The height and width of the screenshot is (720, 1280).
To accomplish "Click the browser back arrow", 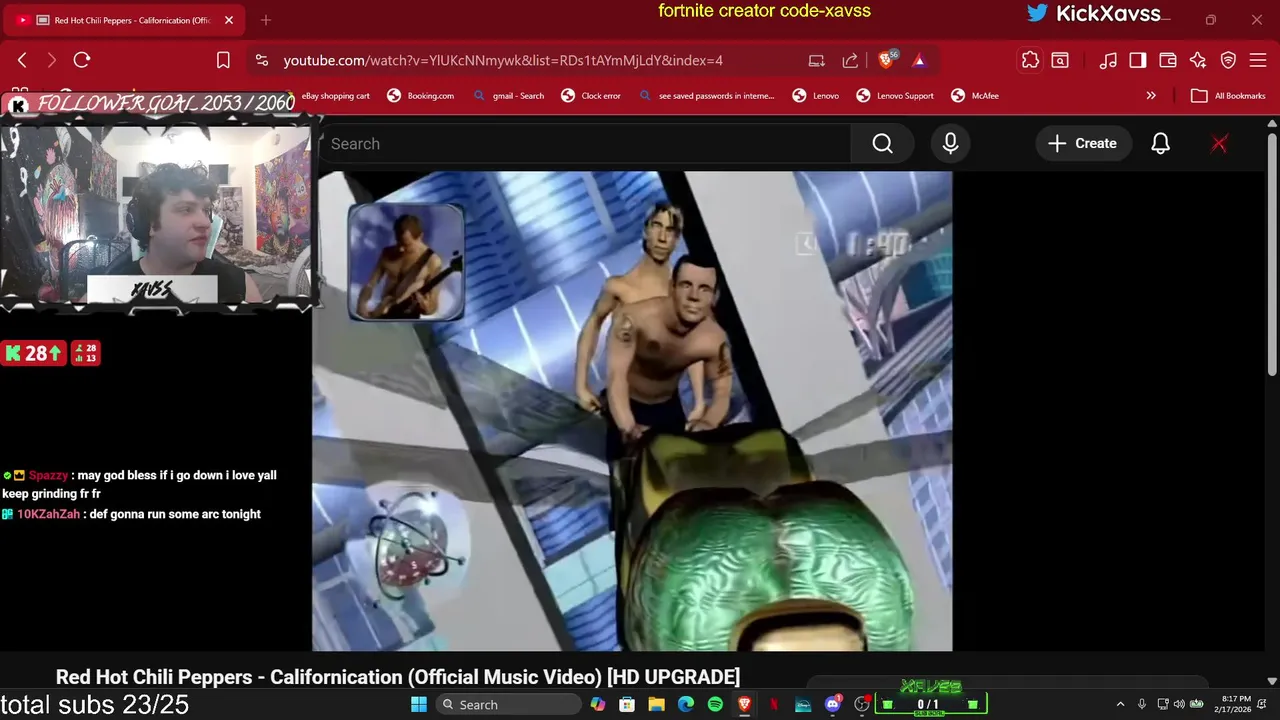I will coord(22,60).
